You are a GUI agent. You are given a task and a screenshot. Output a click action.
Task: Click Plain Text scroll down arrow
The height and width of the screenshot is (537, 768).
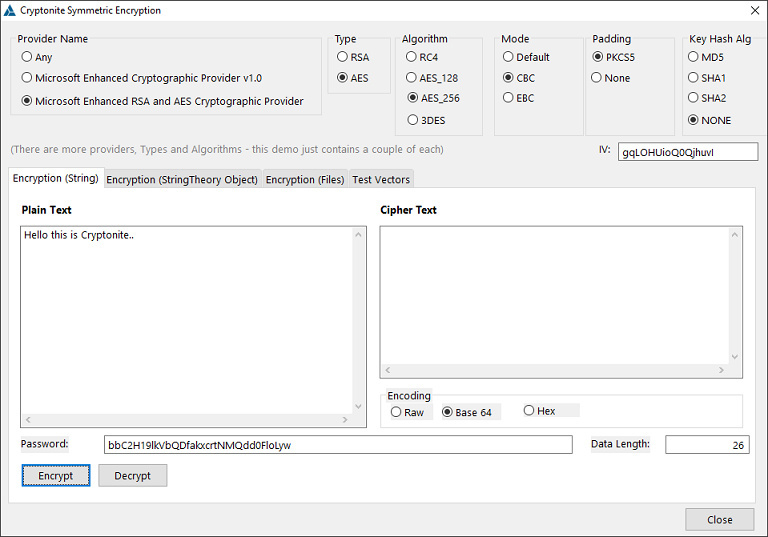point(359,406)
